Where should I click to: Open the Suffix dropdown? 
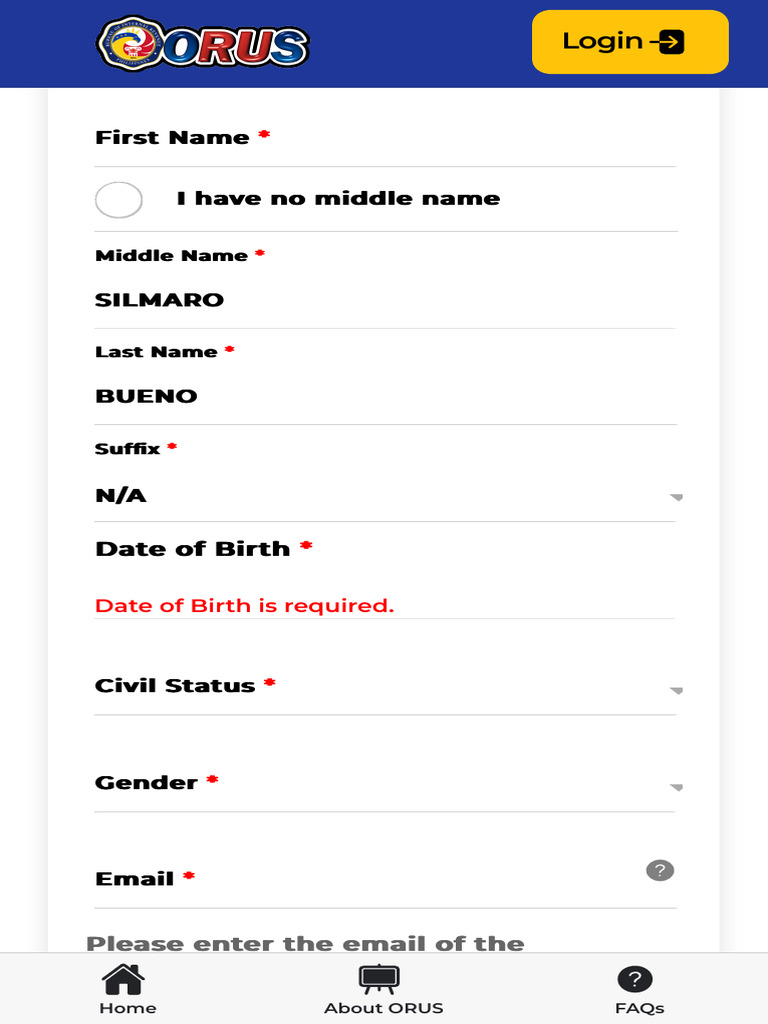[385, 495]
